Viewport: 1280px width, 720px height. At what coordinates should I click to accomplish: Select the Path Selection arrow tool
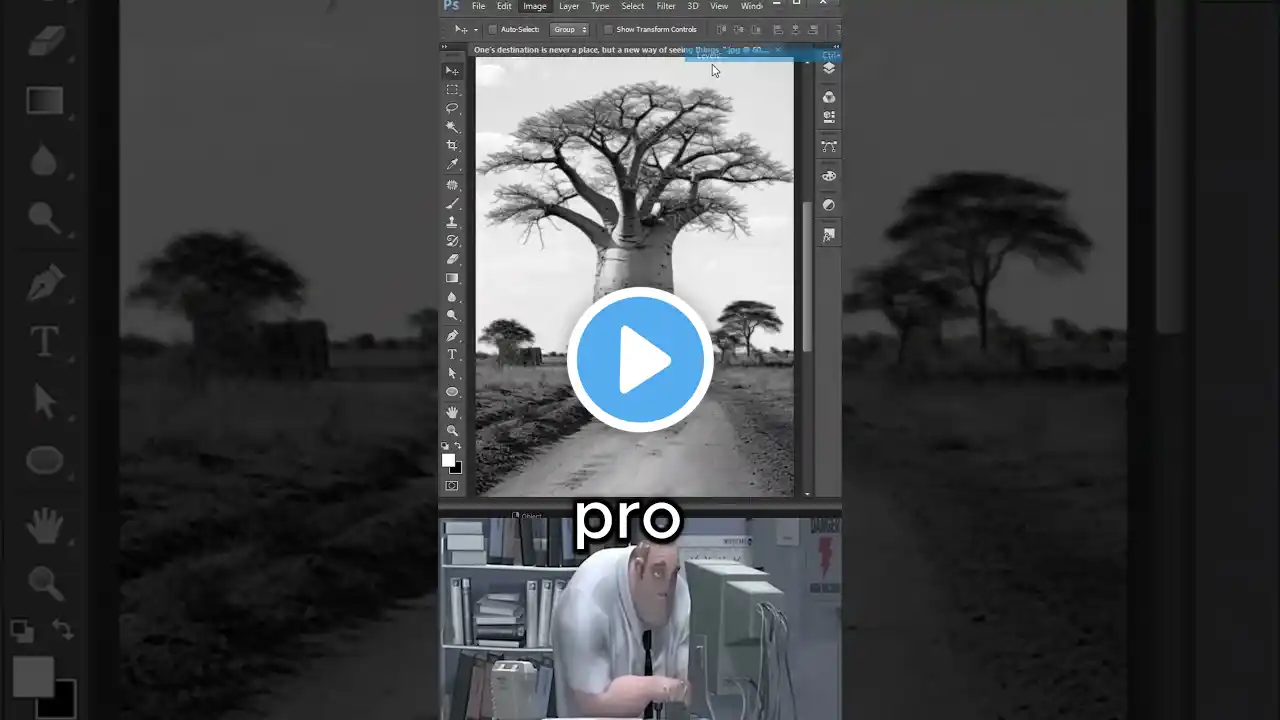[452, 373]
